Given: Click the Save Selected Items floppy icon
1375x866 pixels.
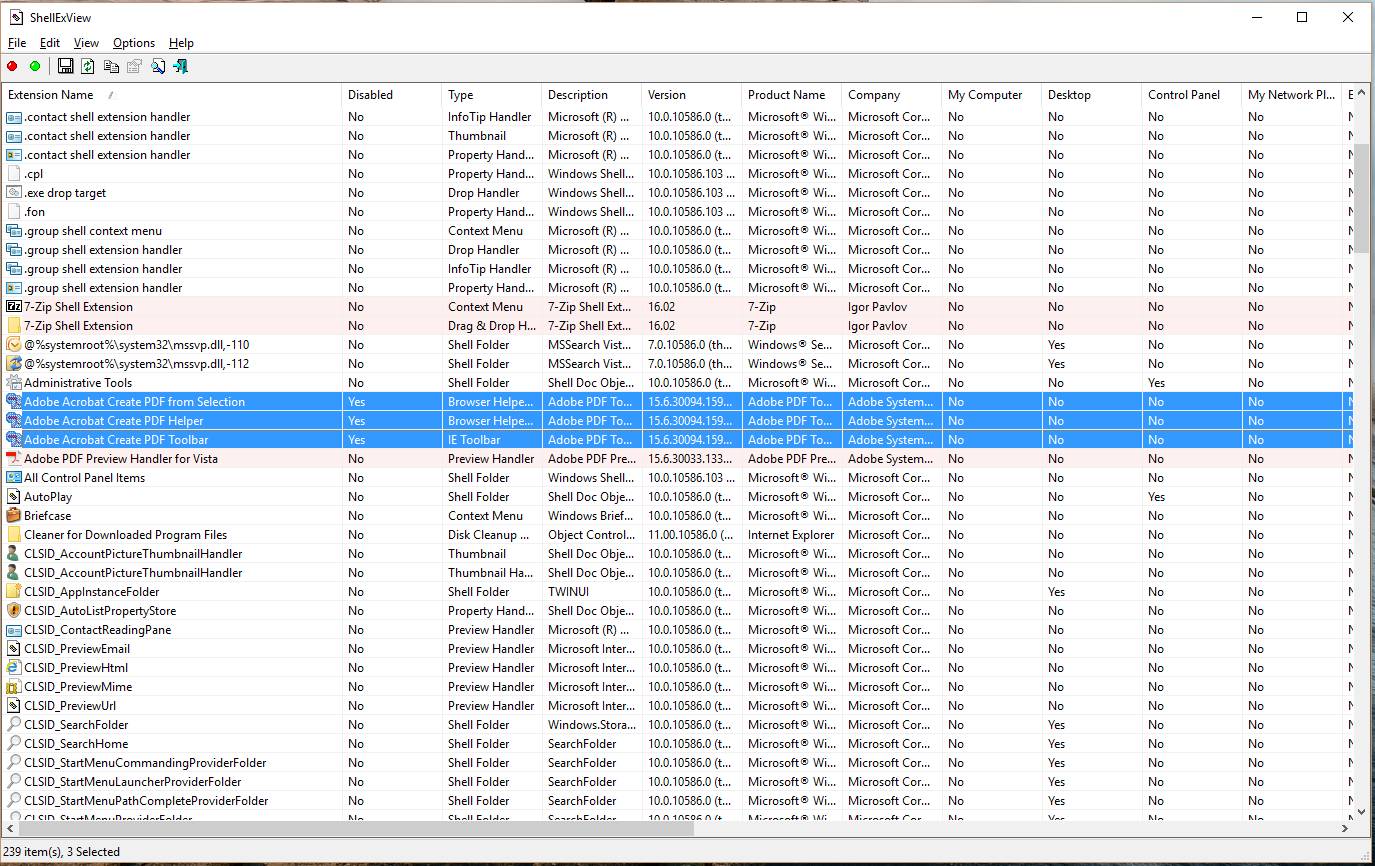Looking at the screenshot, I should pyautogui.click(x=65, y=66).
